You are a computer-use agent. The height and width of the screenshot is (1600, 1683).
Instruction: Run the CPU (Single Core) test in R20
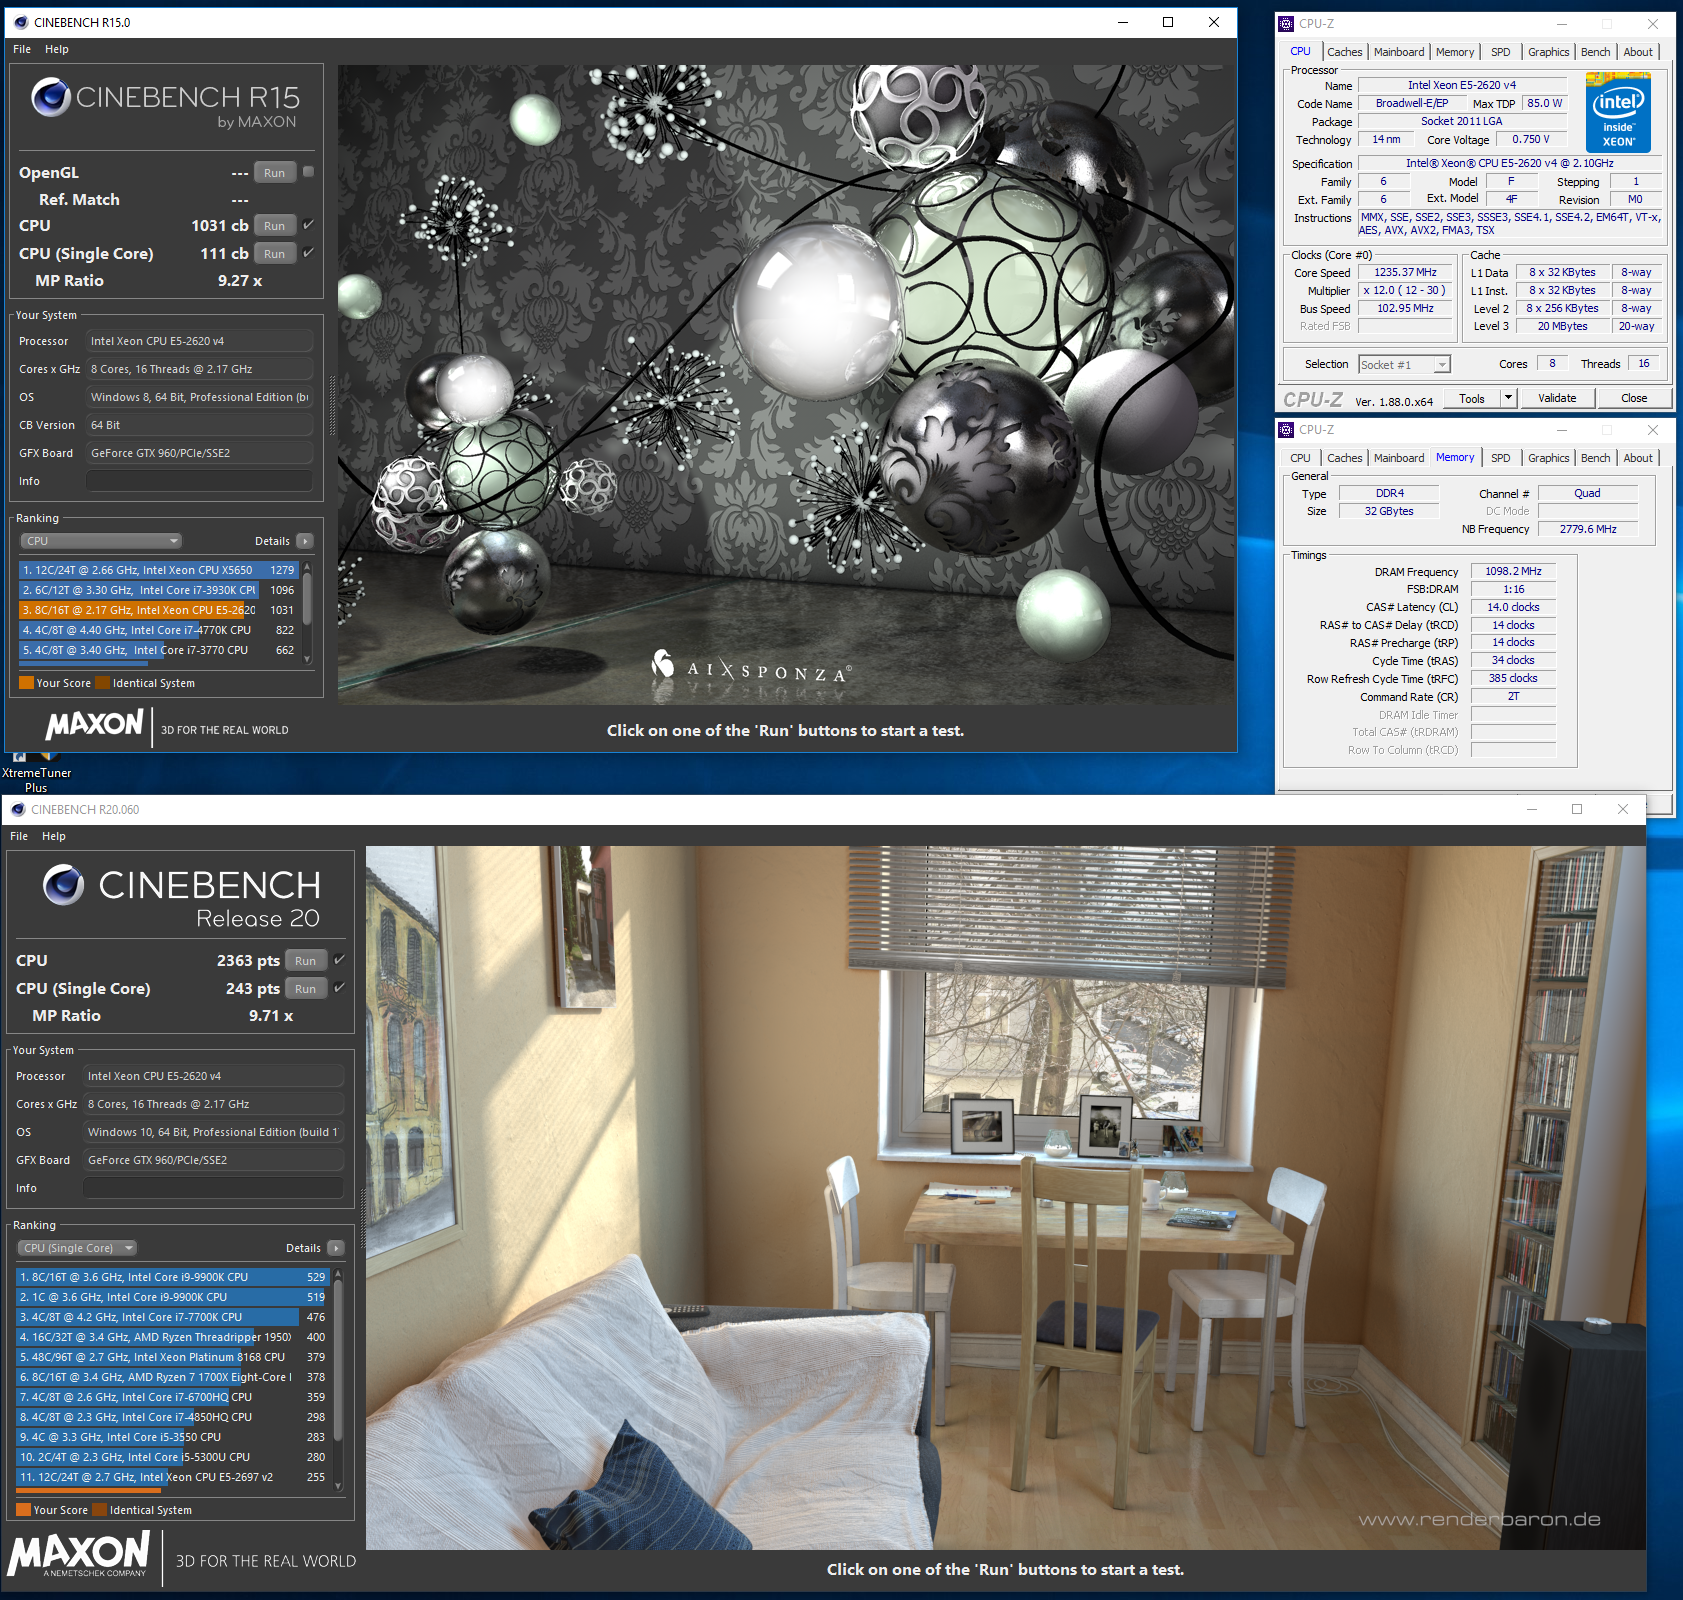(306, 989)
